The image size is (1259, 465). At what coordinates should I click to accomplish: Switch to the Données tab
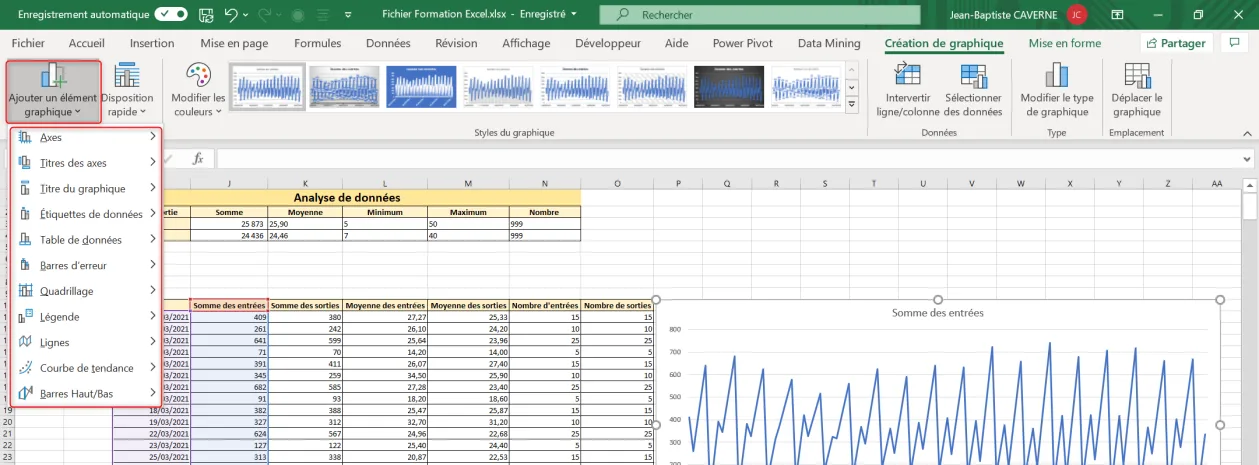[x=388, y=43]
